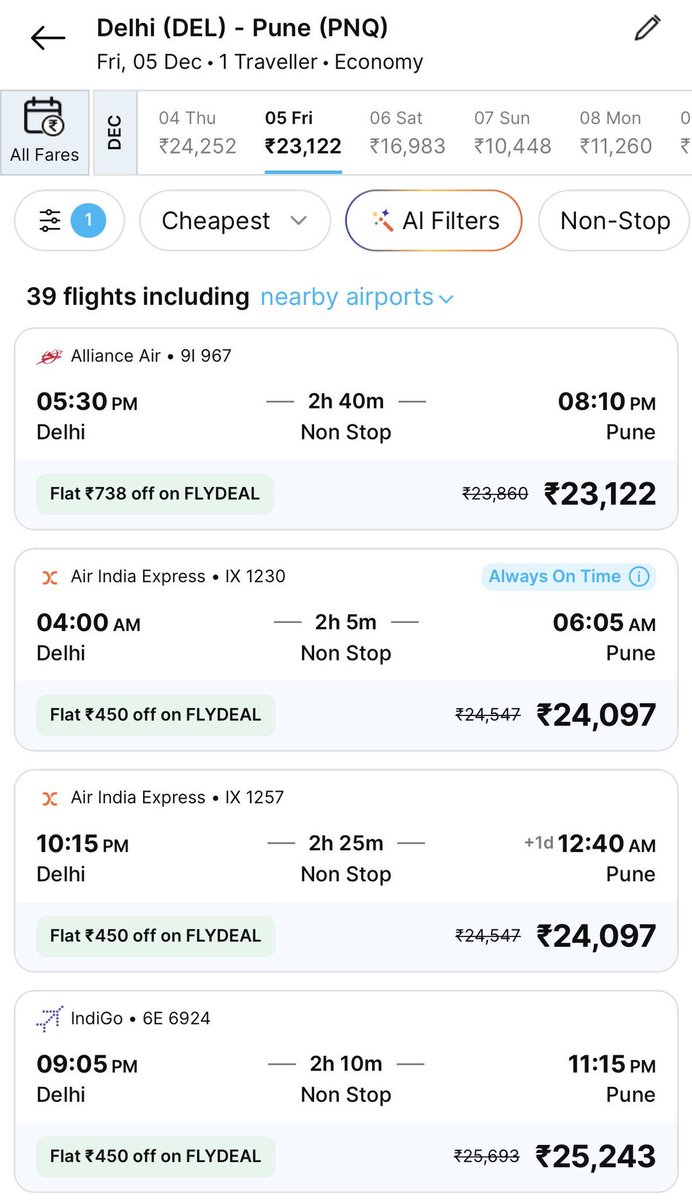Open the DEC month selector
Image resolution: width=692 pixels, height=1200 pixels.
114,132
